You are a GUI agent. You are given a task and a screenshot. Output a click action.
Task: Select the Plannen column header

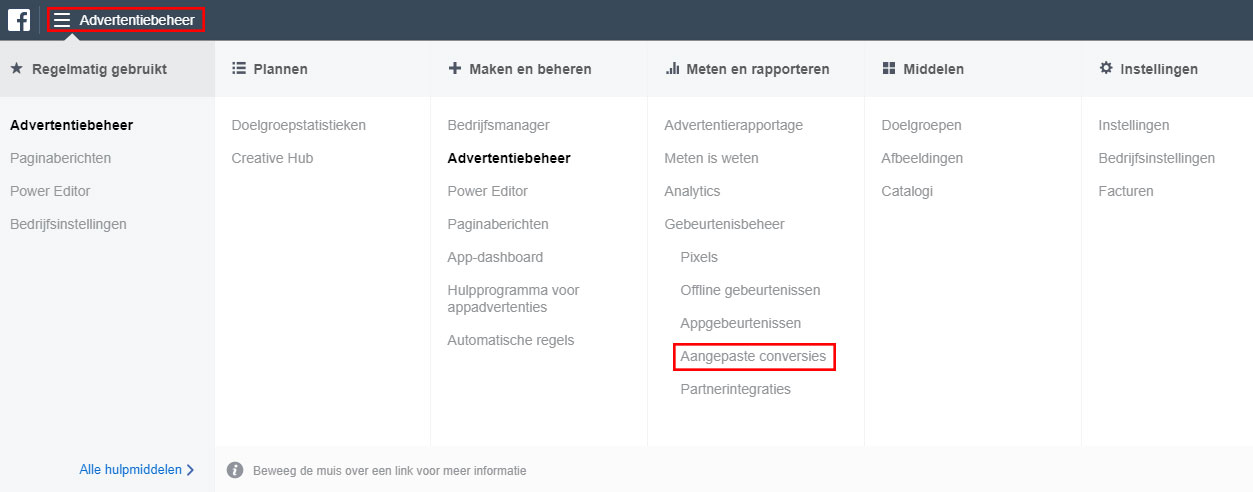coord(281,69)
